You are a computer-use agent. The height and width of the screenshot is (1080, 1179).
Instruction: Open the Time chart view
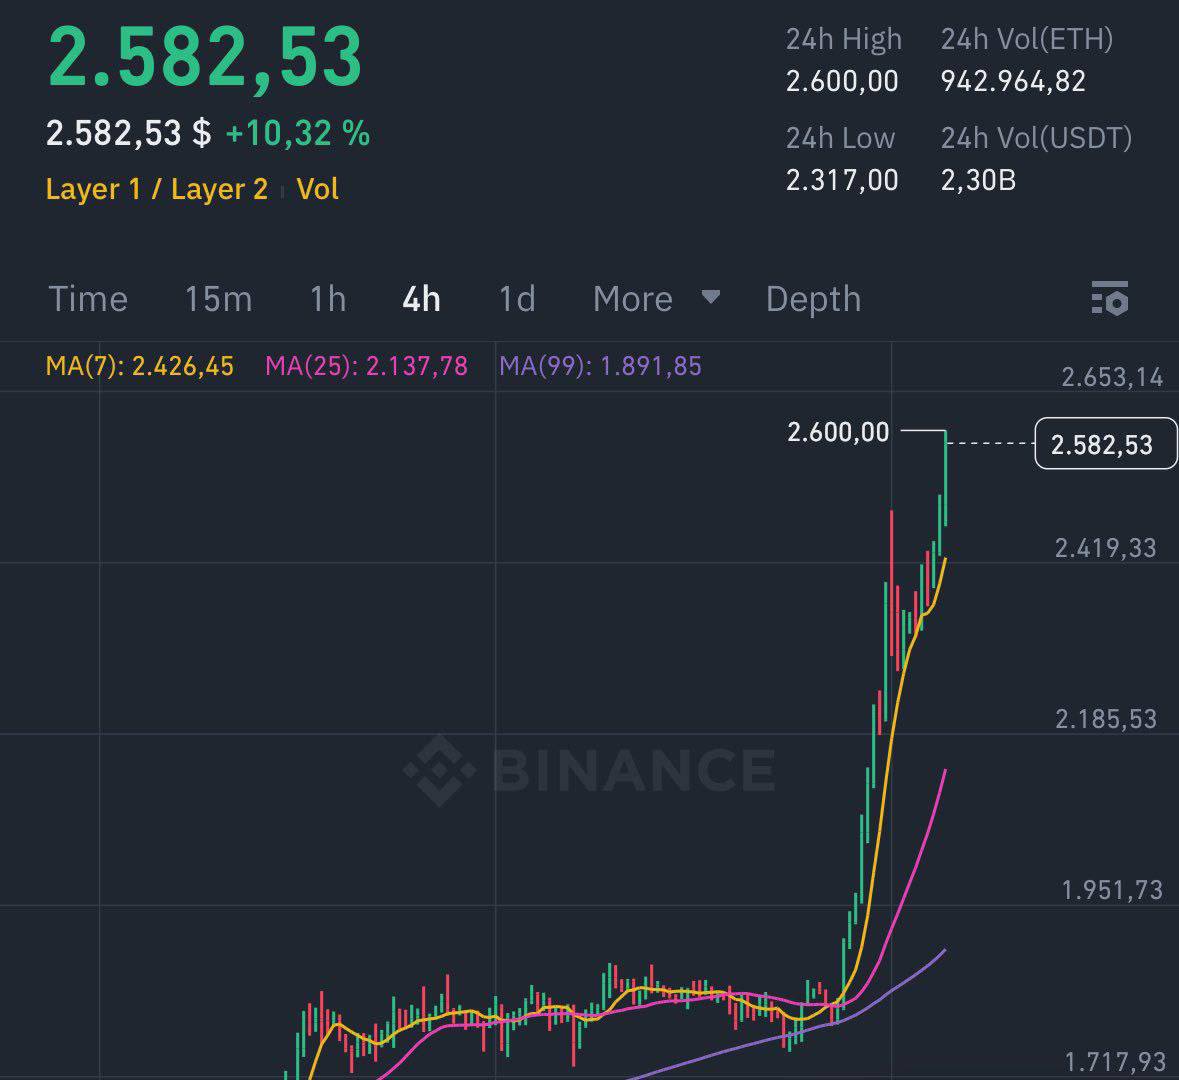88,299
